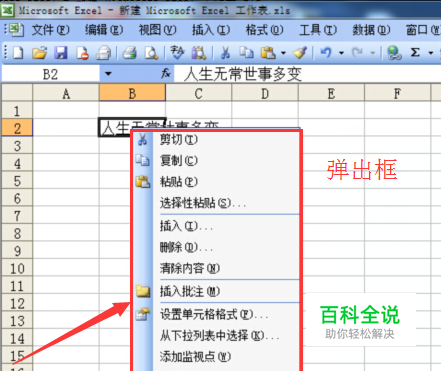This screenshot has height=371, width=441.
Task: Click the Name Box showing B2
Action: point(51,74)
